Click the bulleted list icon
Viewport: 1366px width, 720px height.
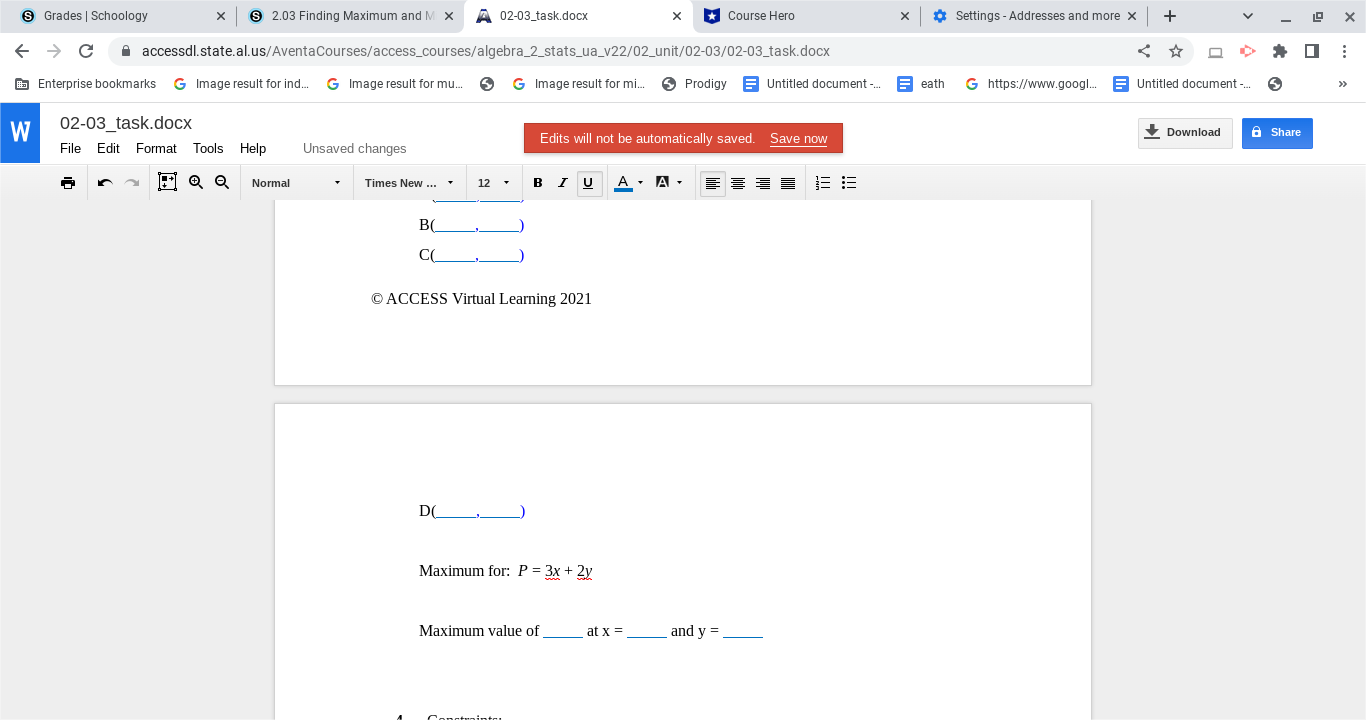click(x=849, y=182)
